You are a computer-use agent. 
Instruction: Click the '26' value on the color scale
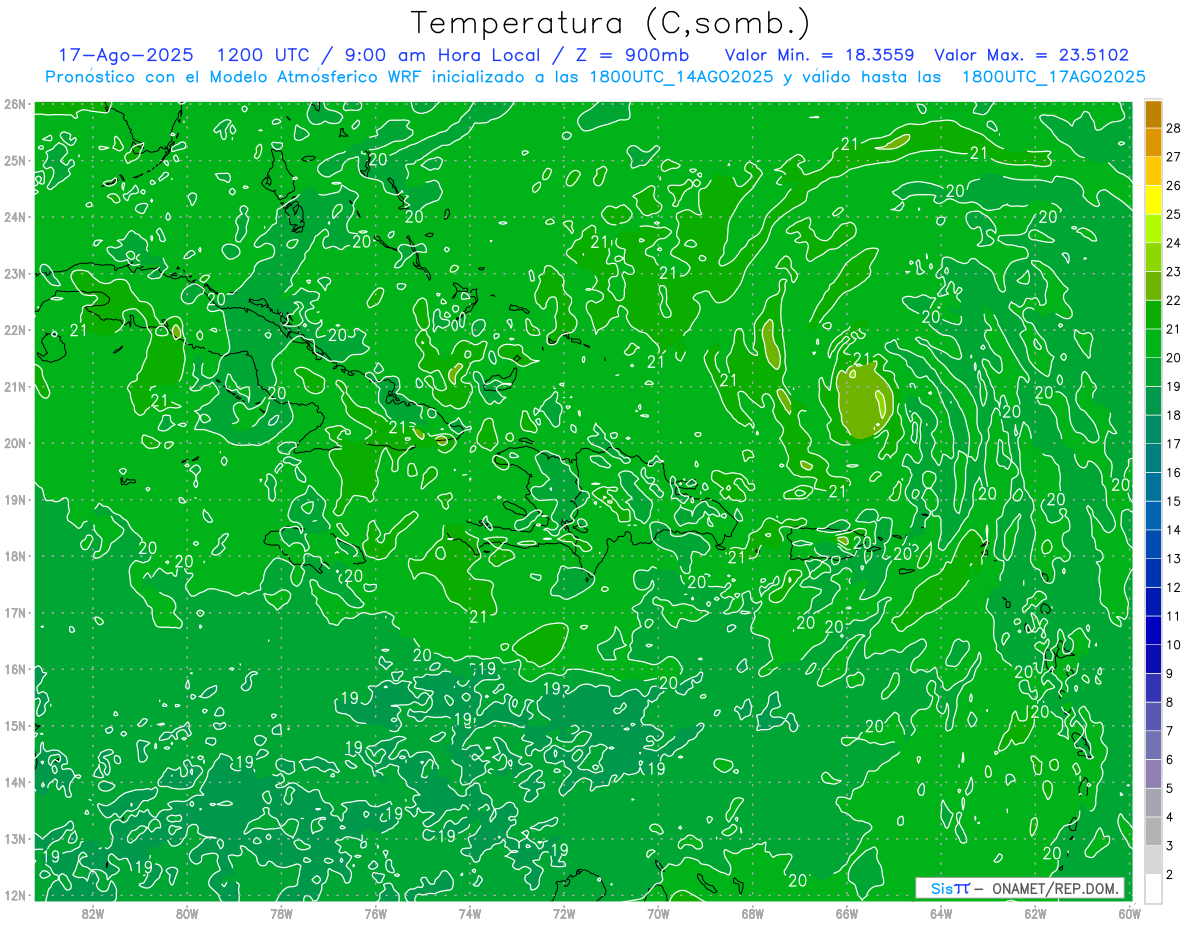coord(1173,185)
